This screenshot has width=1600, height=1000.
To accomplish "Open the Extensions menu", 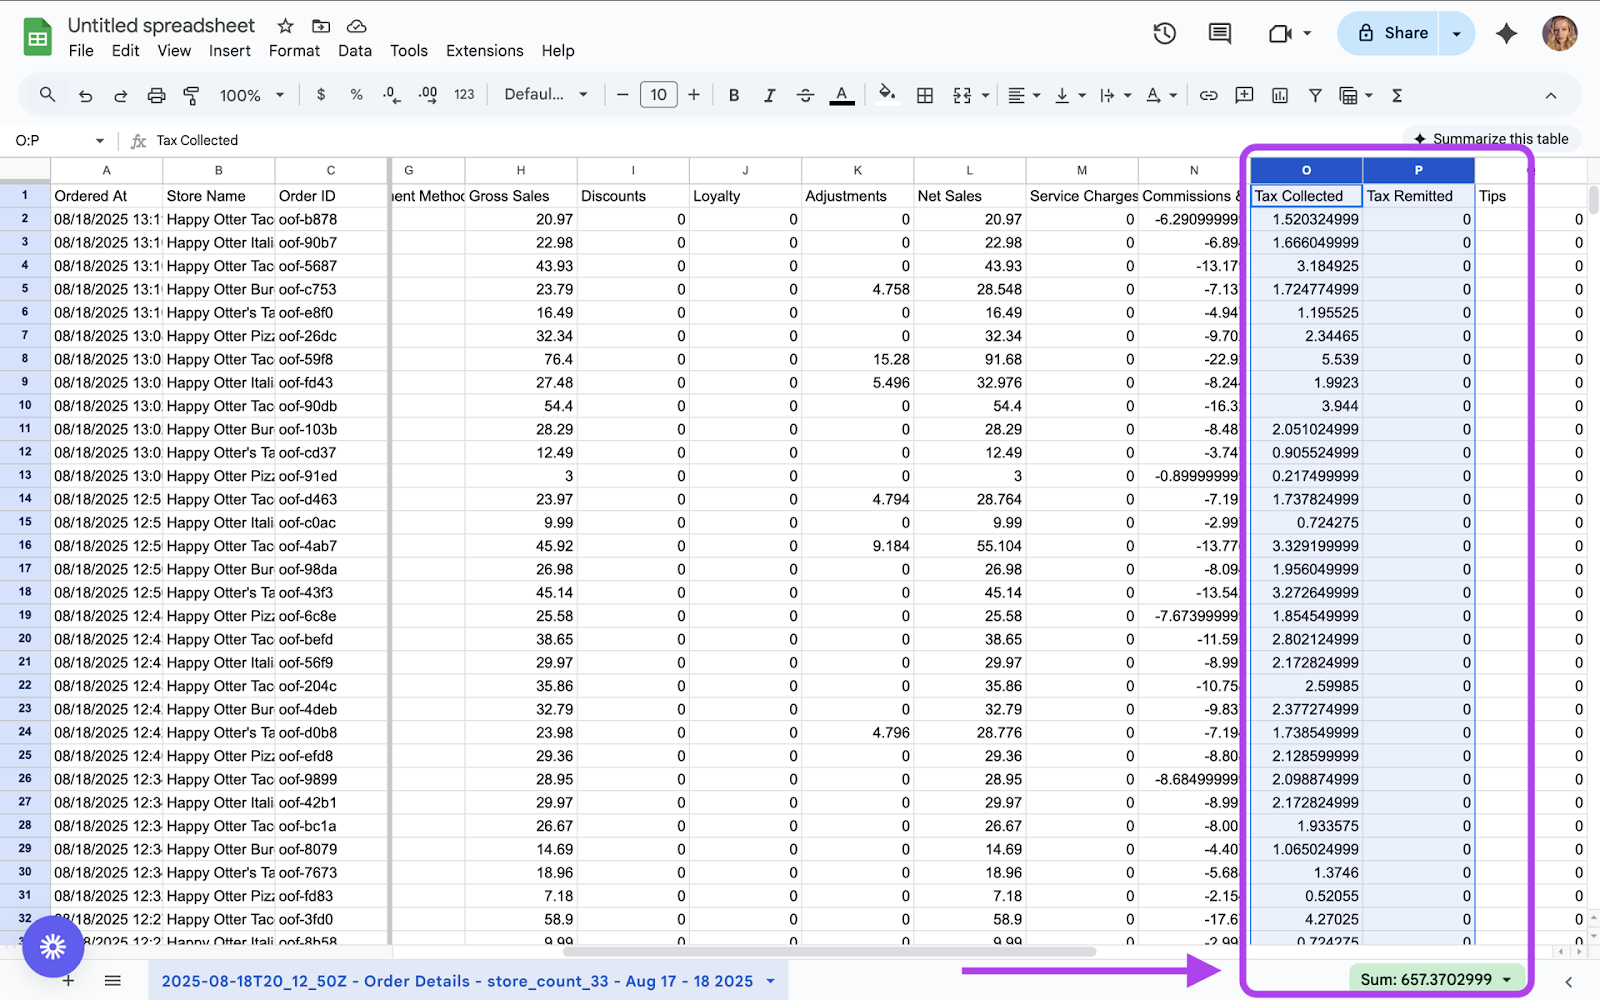I will coord(484,51).
